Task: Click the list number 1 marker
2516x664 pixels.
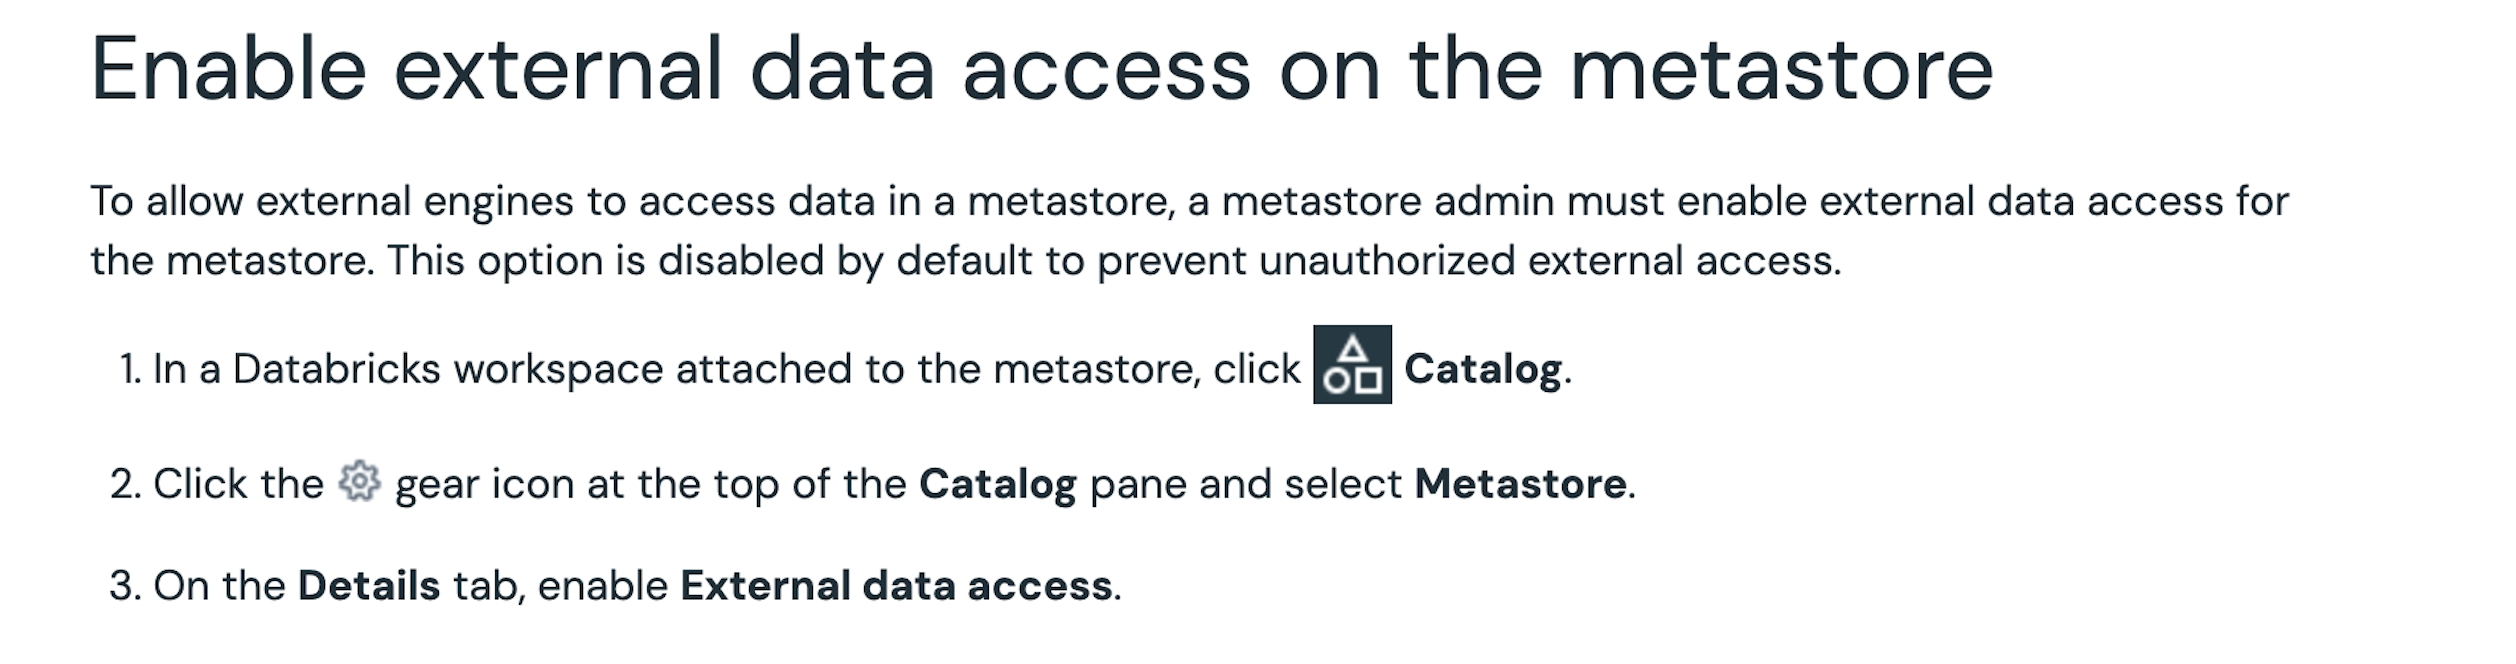Action: 130,369
